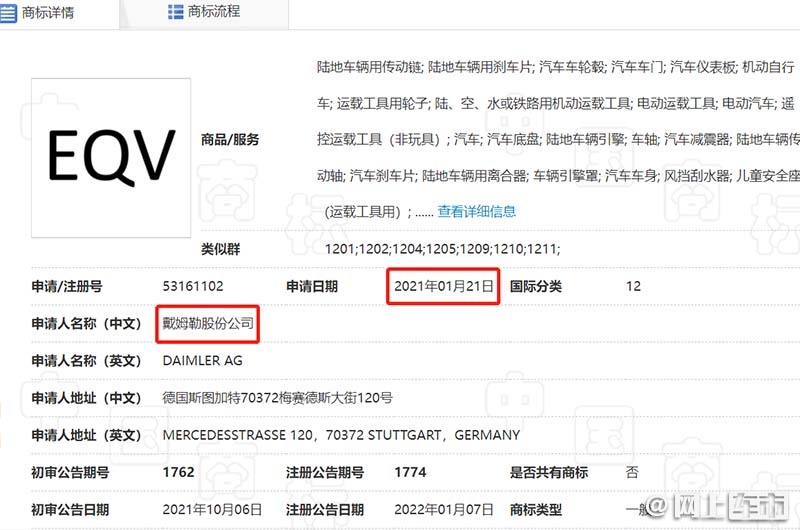Screen dimensions: 800x530
Task: Select the English name DAIMLER AG
Action: pyautogui.click(x=203, y=361)
